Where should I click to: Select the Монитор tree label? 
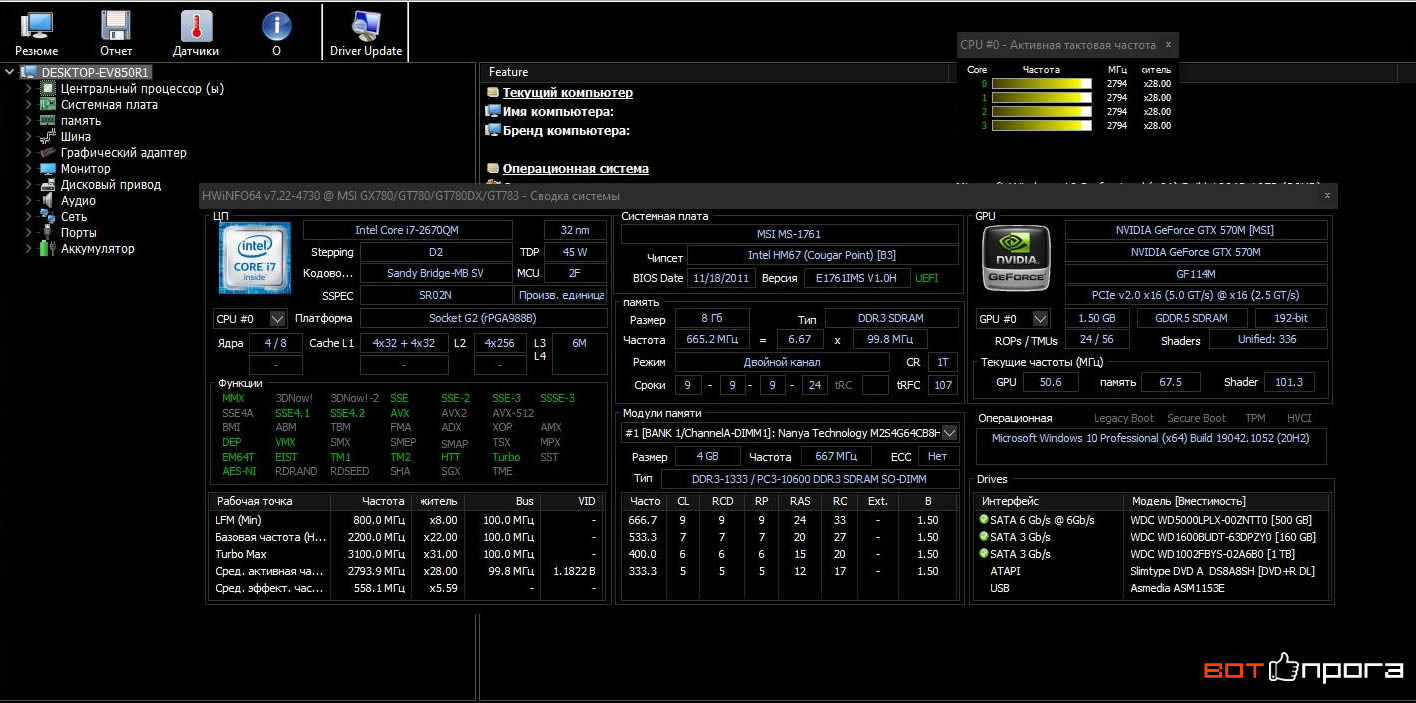pyautogui.click(x=86, y=169)
